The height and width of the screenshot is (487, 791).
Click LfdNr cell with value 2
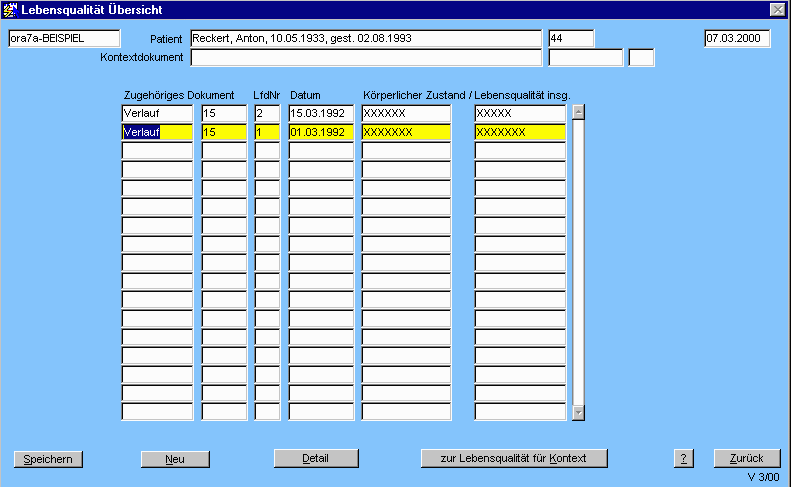[267, 114]
